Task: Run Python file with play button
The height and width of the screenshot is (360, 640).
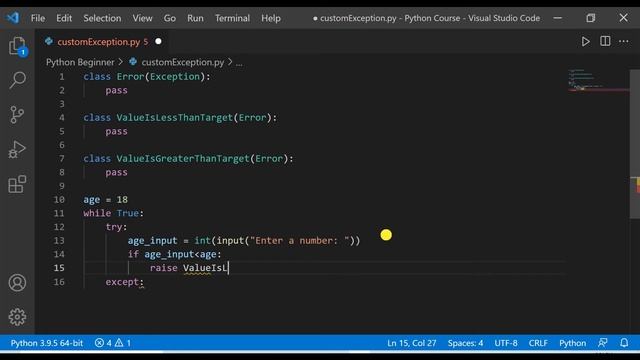Action: pyautogui.click(x=585, y=42)
